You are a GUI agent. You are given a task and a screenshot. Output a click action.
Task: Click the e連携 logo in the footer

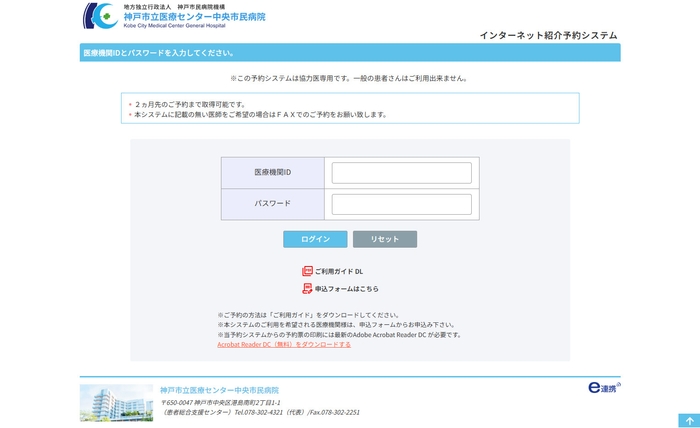pyautogui.click(x=603, y=387)
